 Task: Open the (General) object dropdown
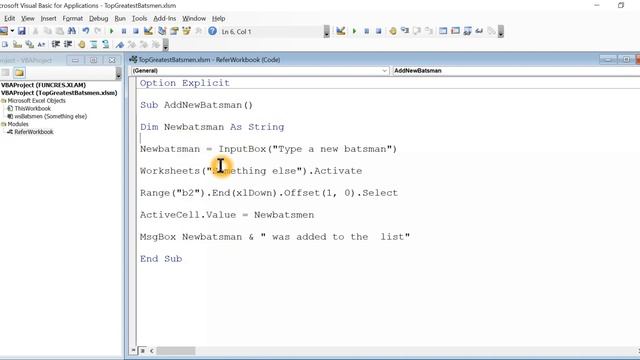click(x=260, y=71)
